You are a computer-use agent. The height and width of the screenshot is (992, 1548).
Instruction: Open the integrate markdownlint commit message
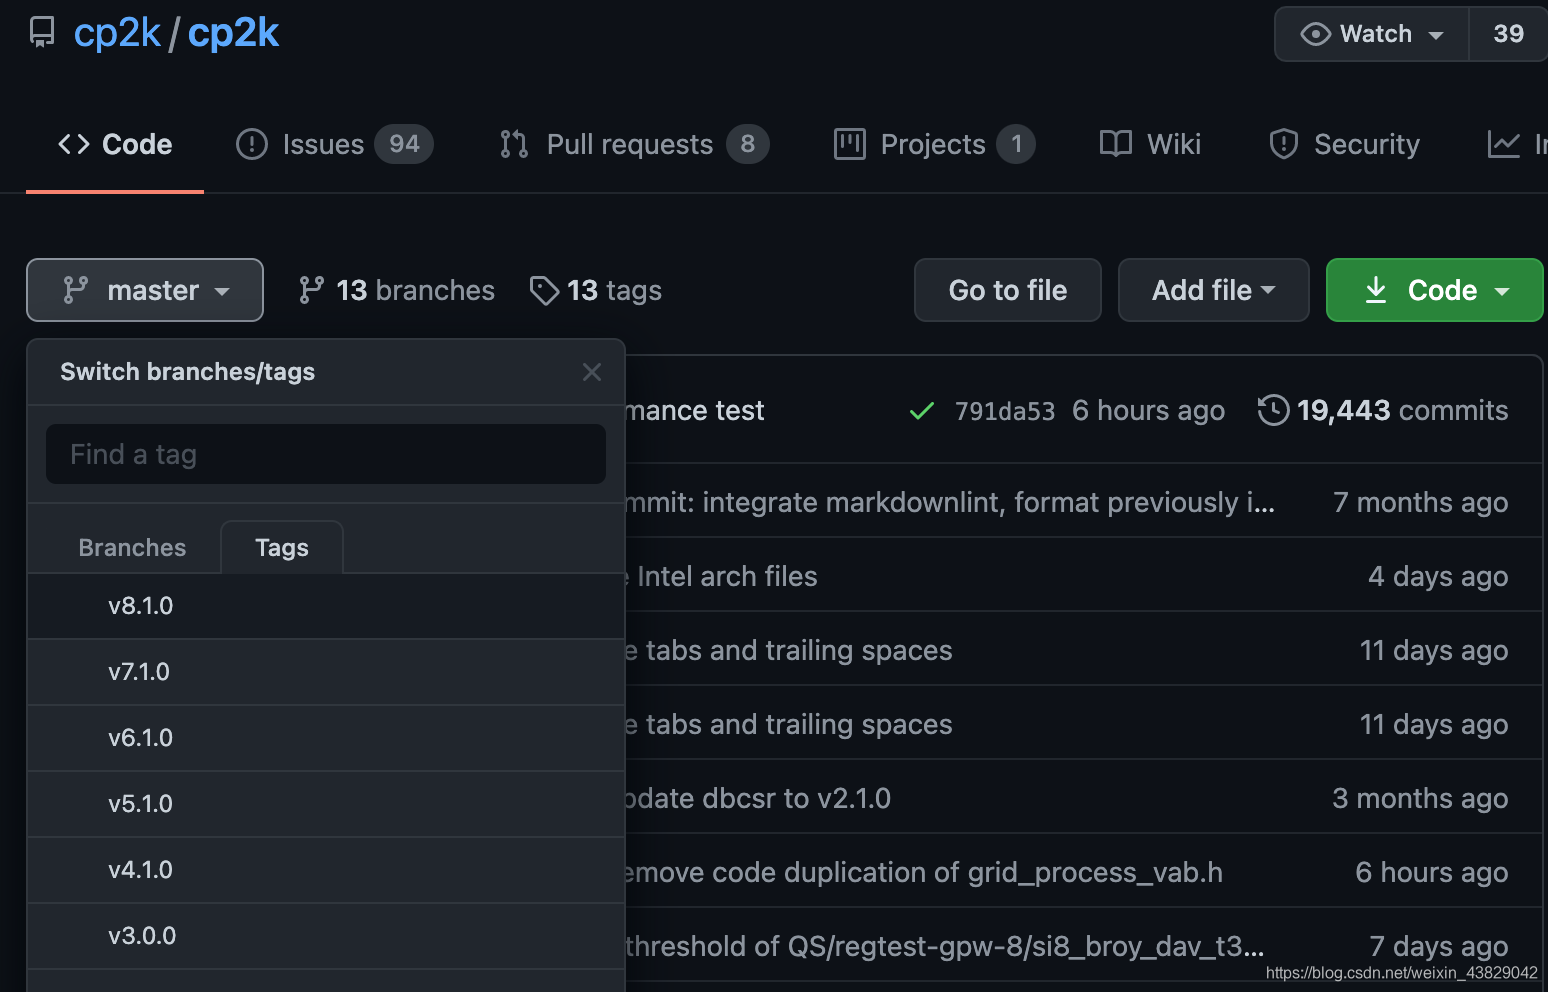click(950, 502)
